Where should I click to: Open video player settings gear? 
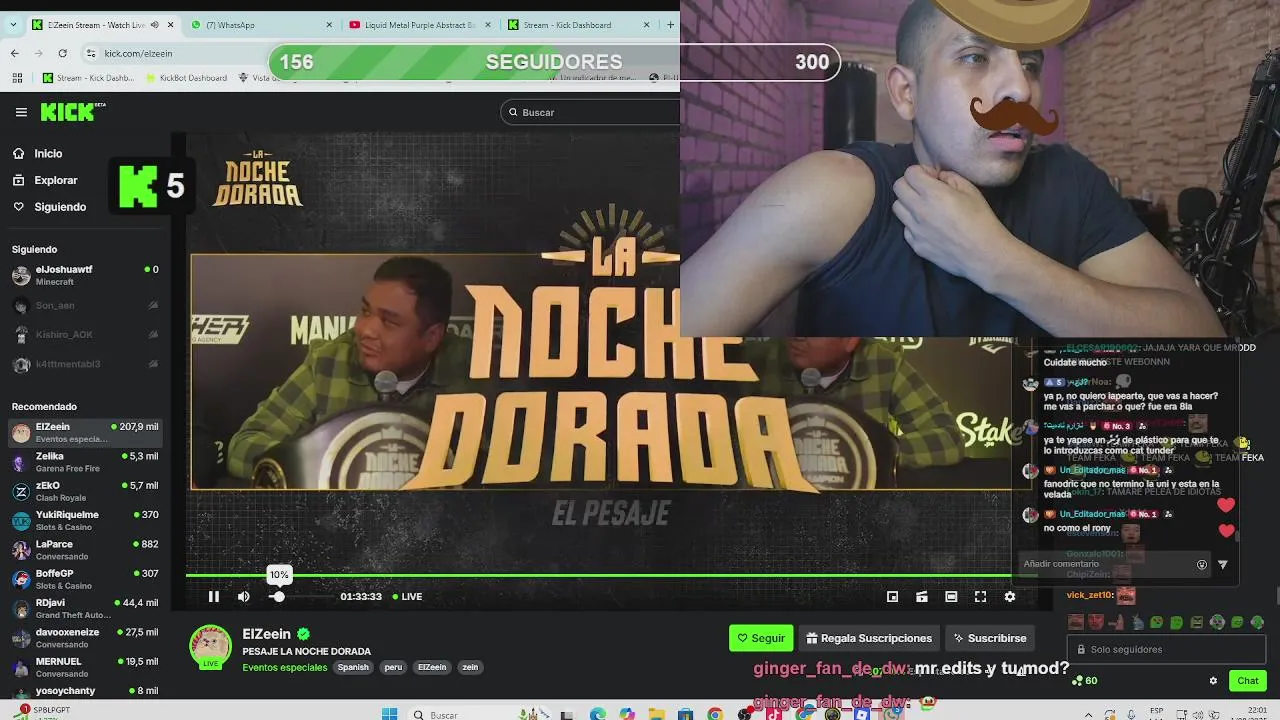tap(1010, 597)
